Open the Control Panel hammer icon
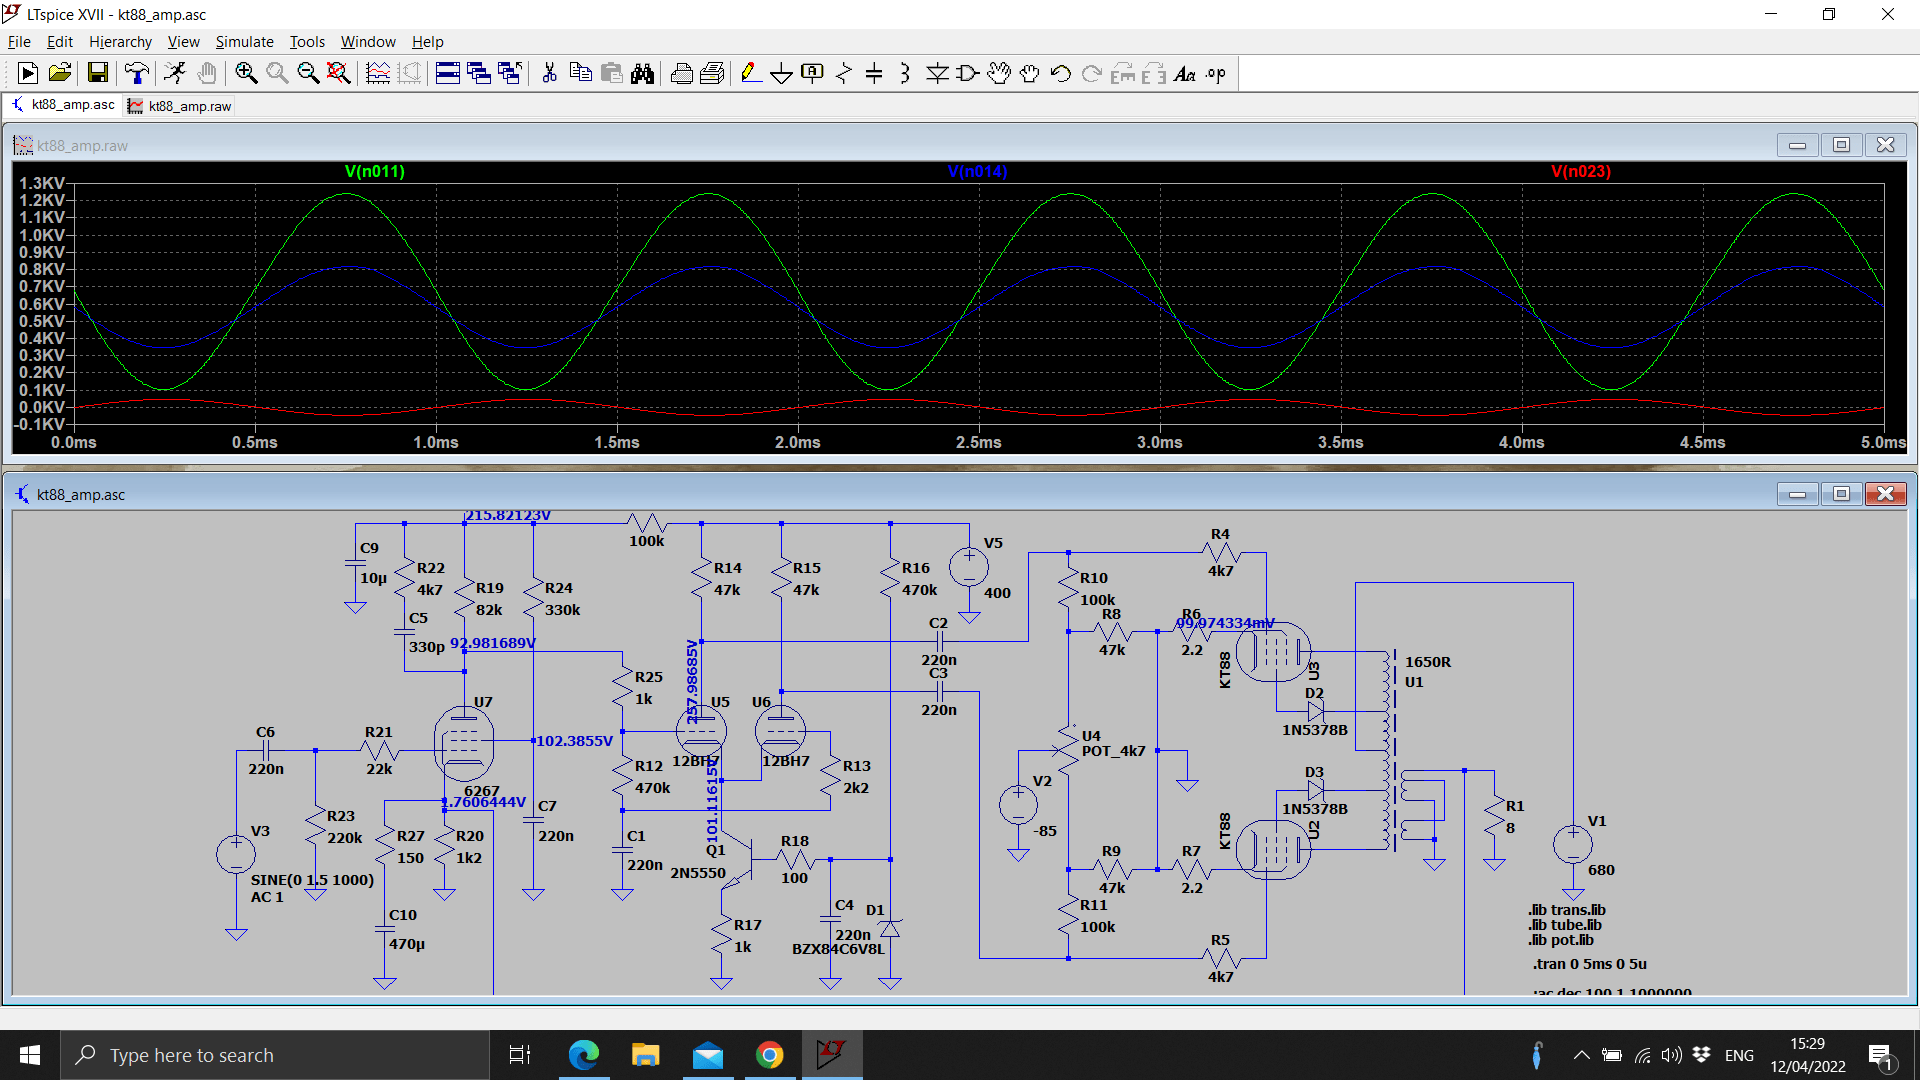The image size is (1920, 1080). click(136, 73)
